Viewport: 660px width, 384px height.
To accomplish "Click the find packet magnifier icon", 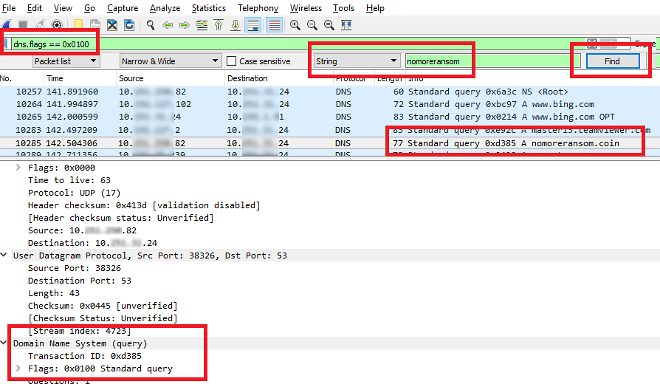I will (x=150, y=25).
